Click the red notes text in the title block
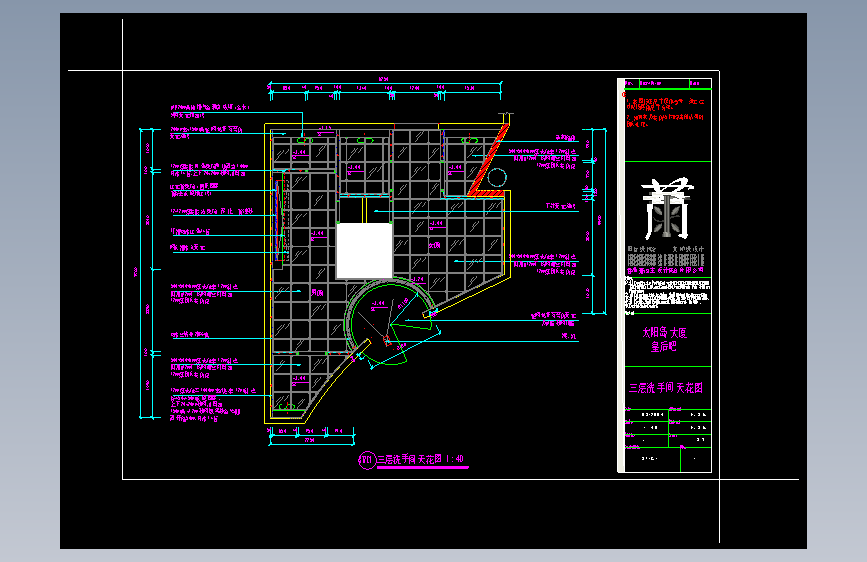 [x=665, y=112]
